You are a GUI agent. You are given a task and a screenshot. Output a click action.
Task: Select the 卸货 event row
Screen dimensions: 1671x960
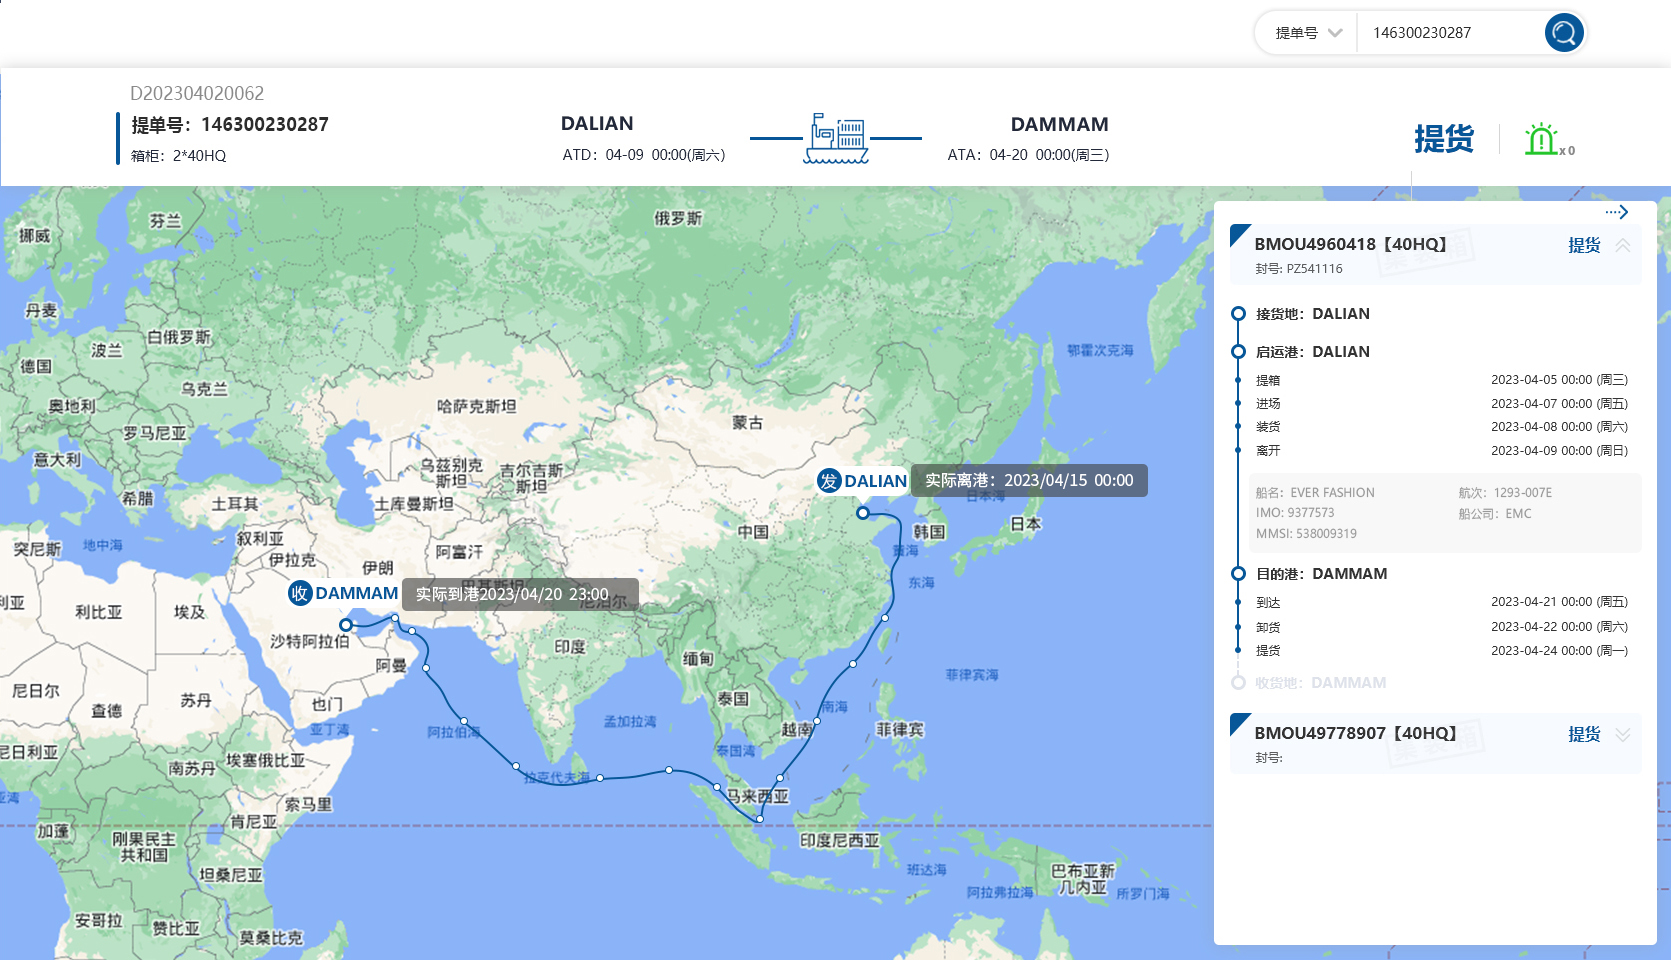pyautogui.click(x=1441, y=627)
